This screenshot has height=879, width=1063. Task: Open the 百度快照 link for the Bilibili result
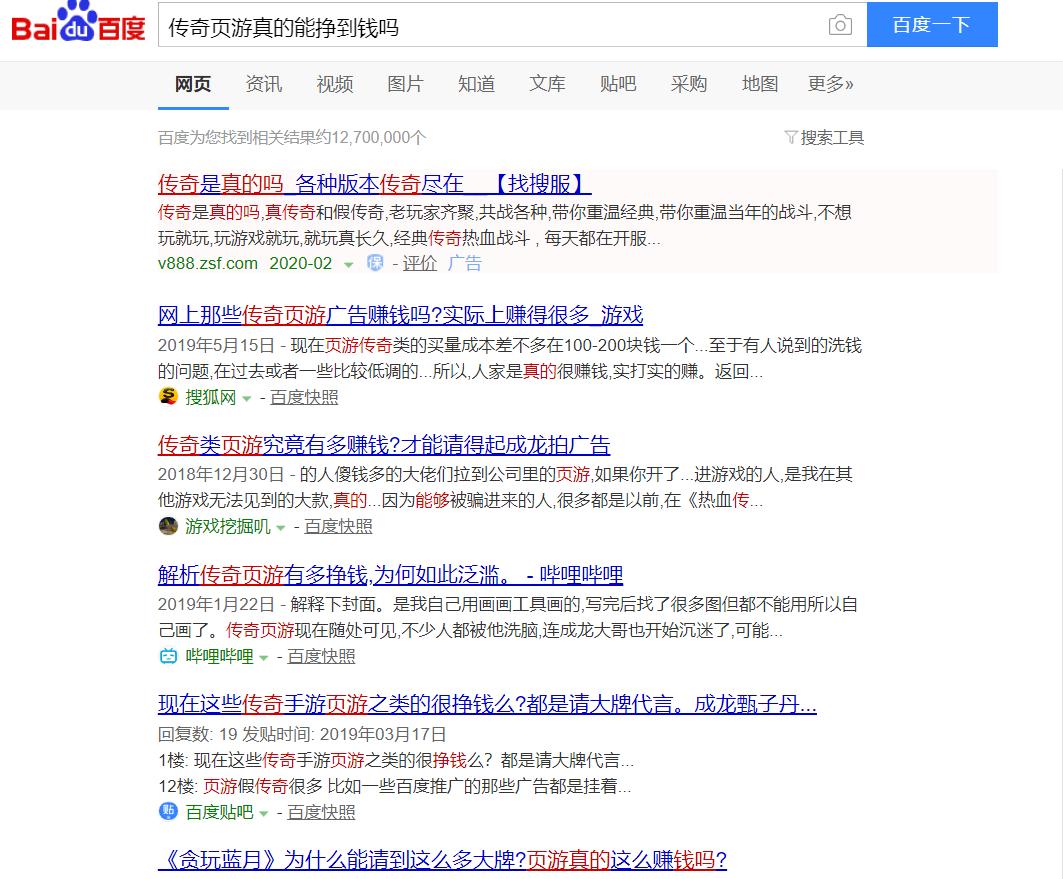pyautogui.click(x=322, y=657)
